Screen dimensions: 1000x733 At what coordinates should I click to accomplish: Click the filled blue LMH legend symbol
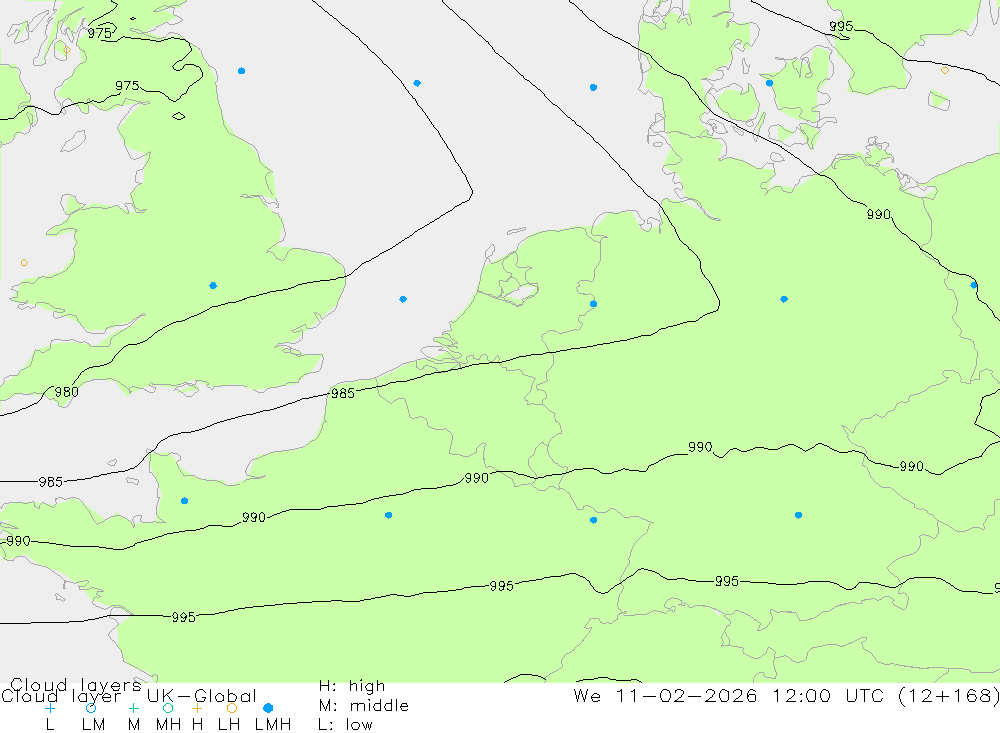(268, 708)
